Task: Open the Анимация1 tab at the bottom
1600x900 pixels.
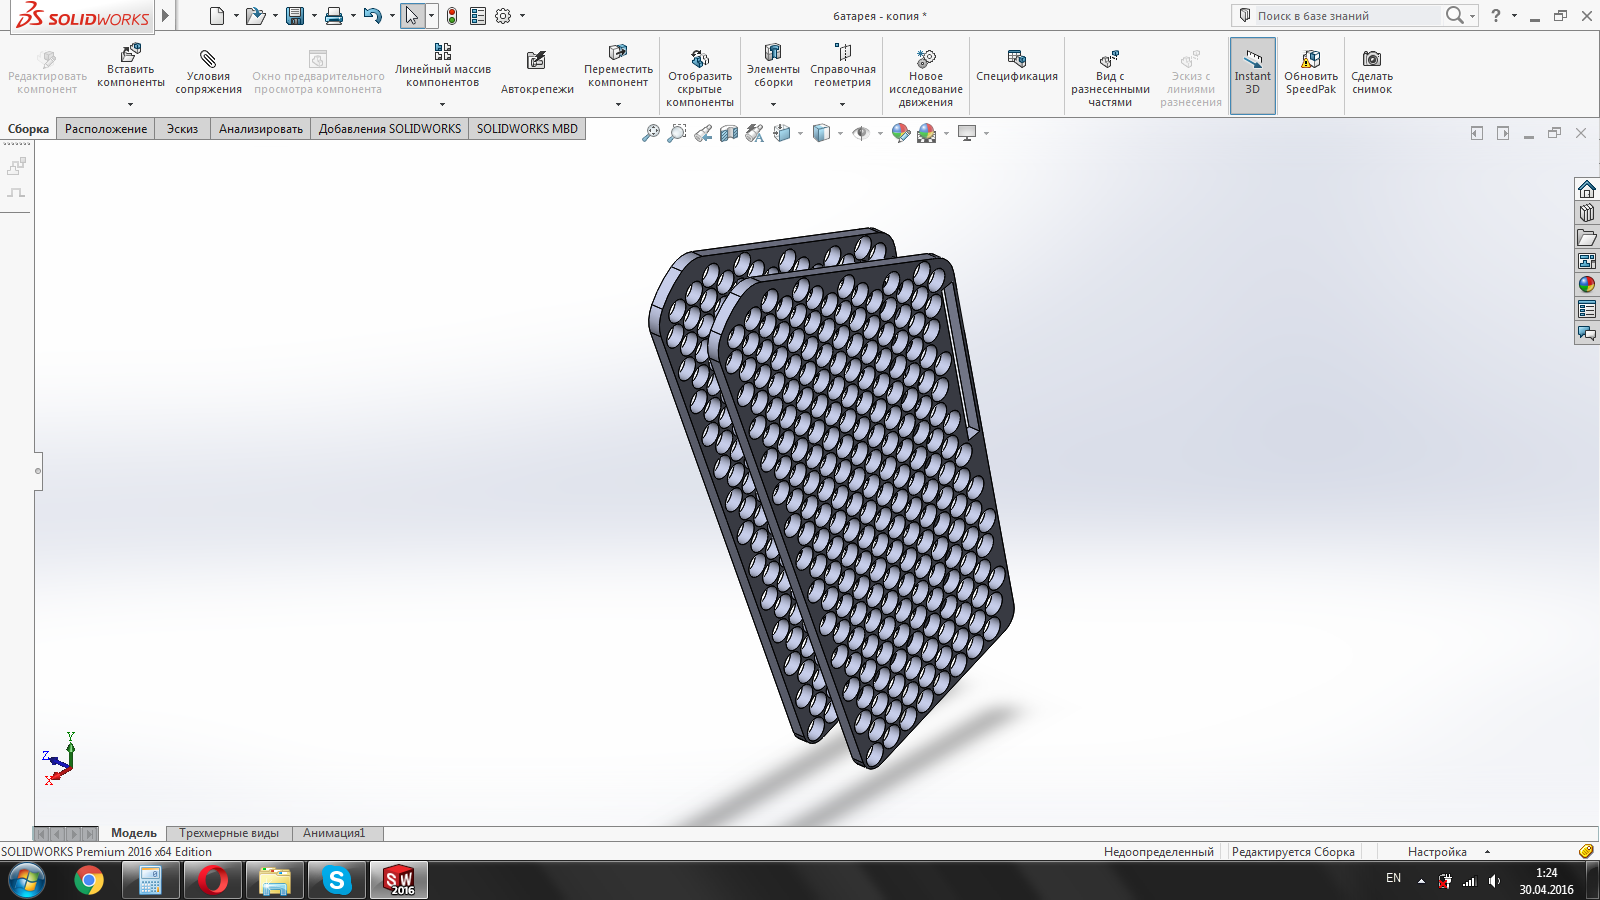Action: pyautogui.click(x=334, y=833)
